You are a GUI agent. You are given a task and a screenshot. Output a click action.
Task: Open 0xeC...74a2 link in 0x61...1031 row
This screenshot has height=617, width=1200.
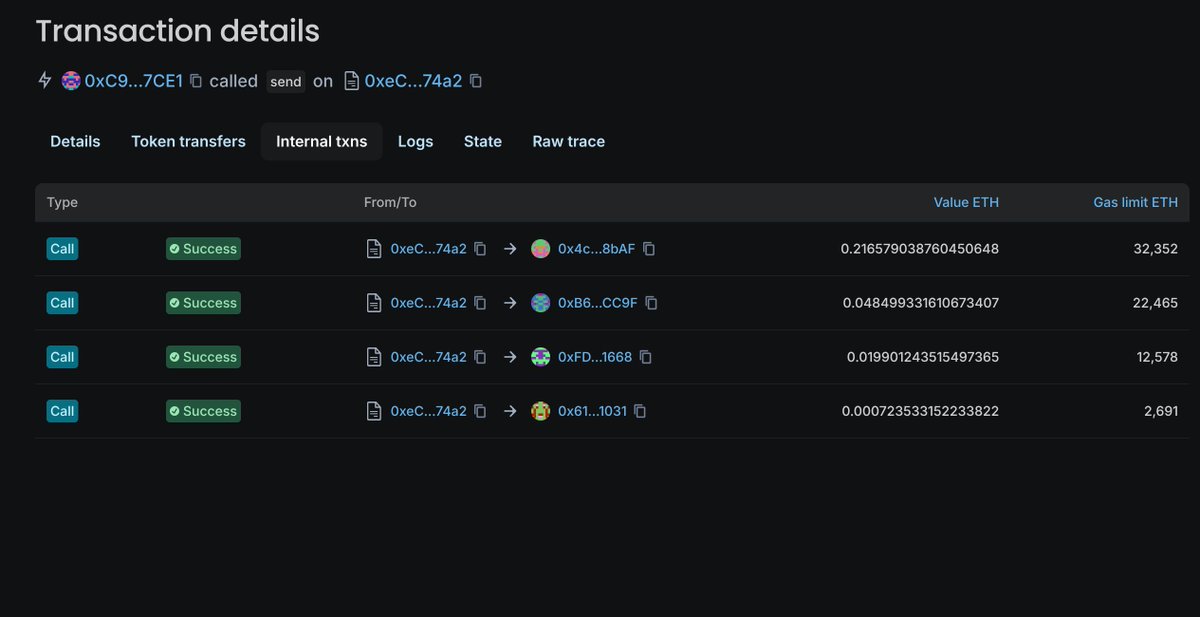click(x=429, y=411)
